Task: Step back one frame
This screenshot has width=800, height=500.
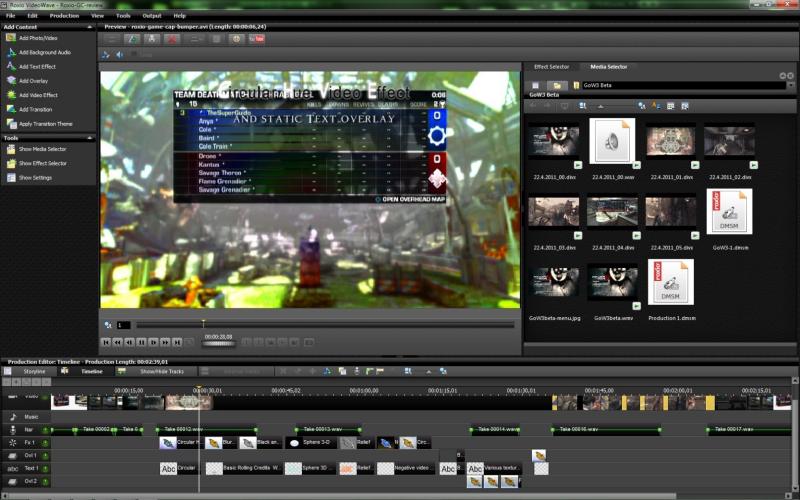Action: tap(130, 342)
